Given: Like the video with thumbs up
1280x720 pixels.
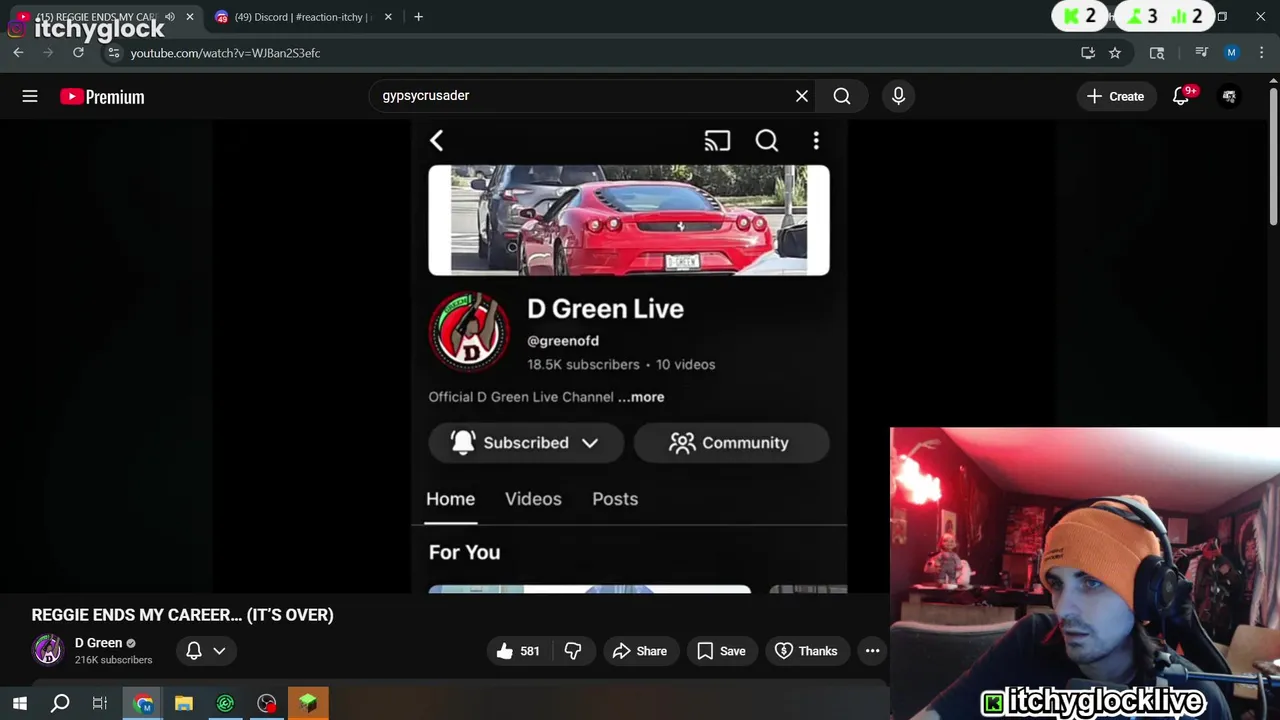Looking at the screenshot, I should 517,651.
